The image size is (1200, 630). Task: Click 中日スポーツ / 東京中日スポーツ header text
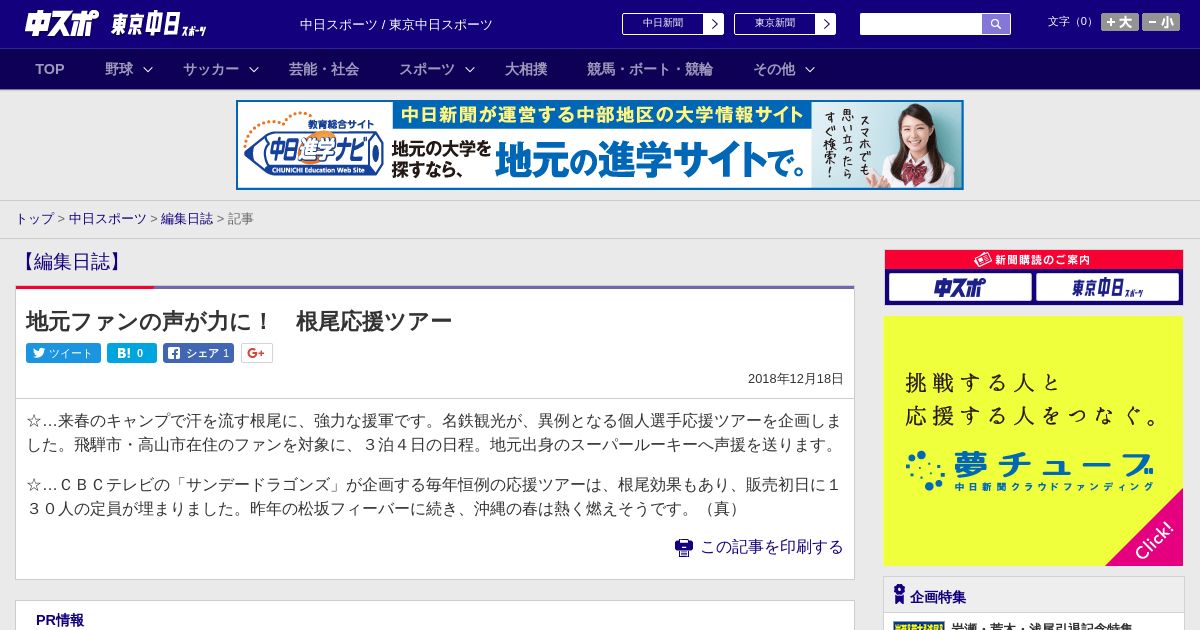pyautogui.click(x=396, y=24)
